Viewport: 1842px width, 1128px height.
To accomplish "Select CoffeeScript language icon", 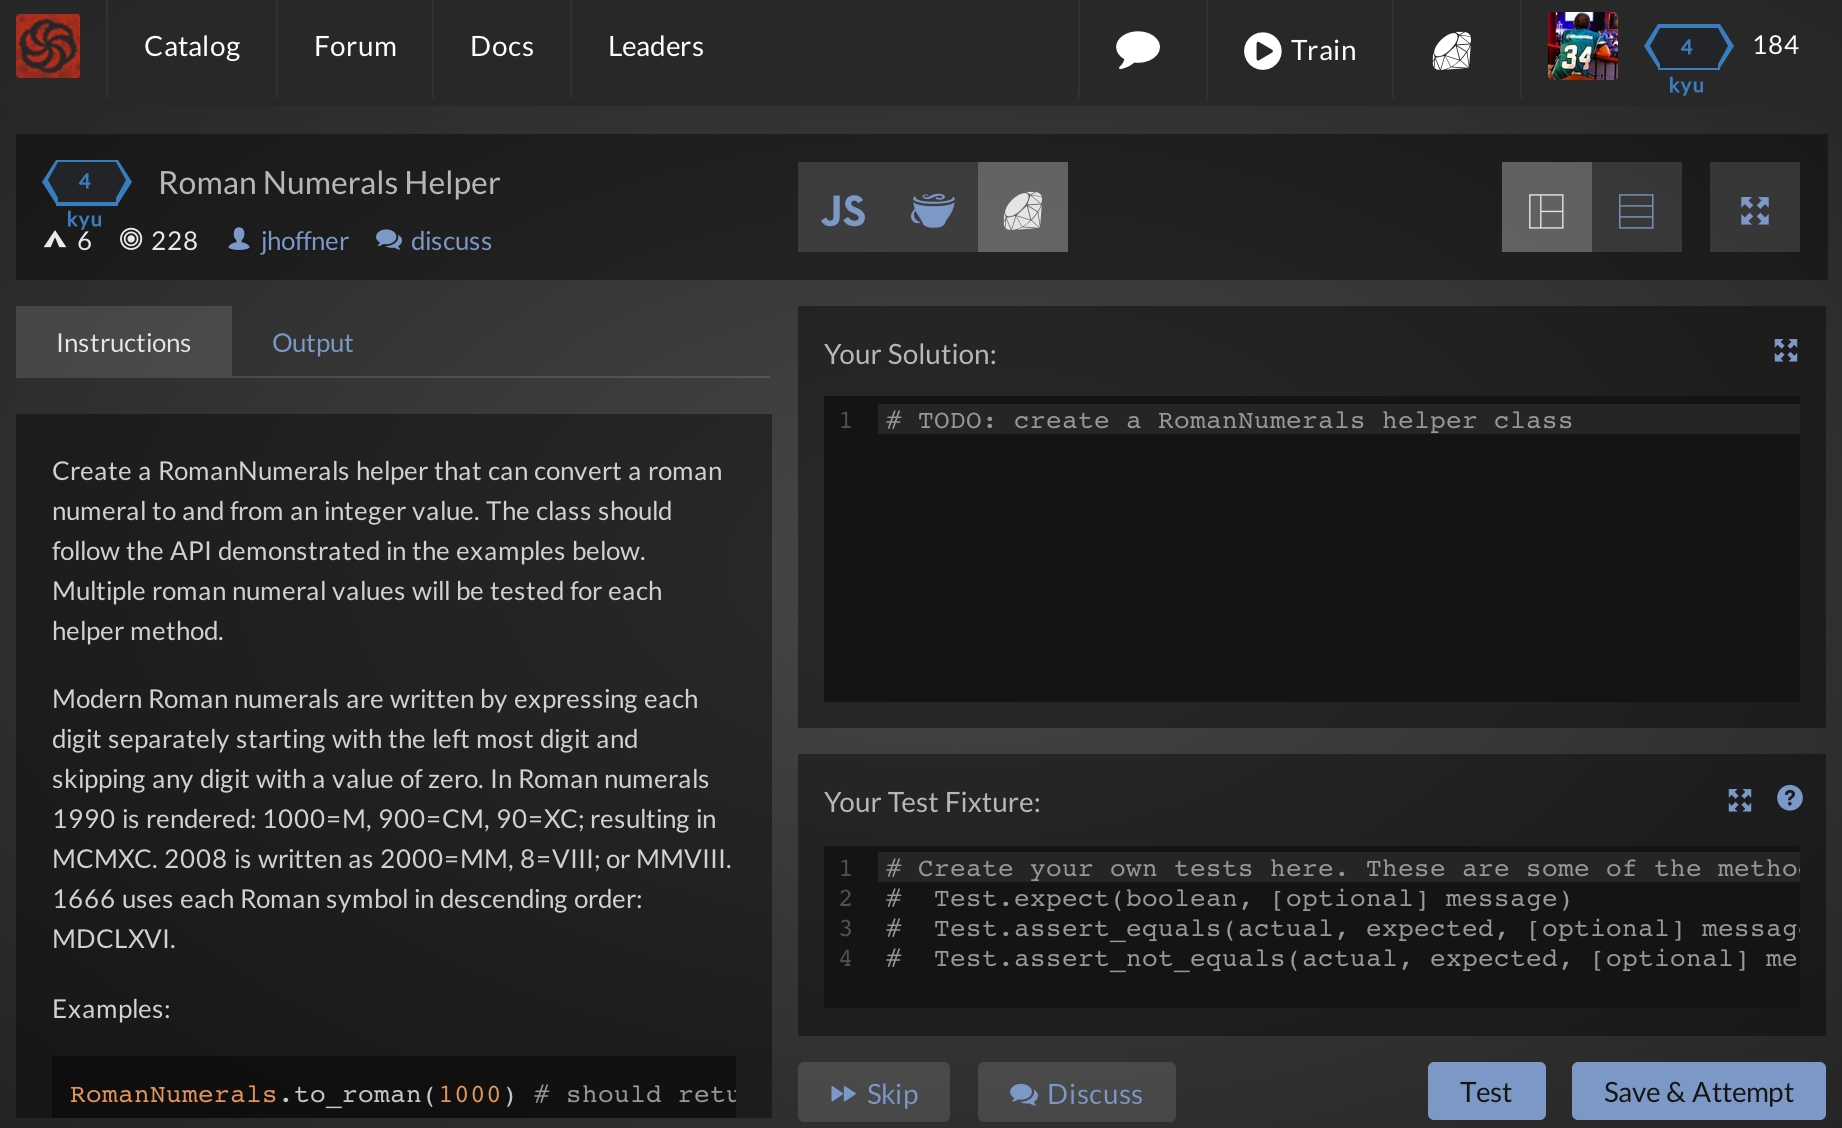I will (x=932, y=209).
